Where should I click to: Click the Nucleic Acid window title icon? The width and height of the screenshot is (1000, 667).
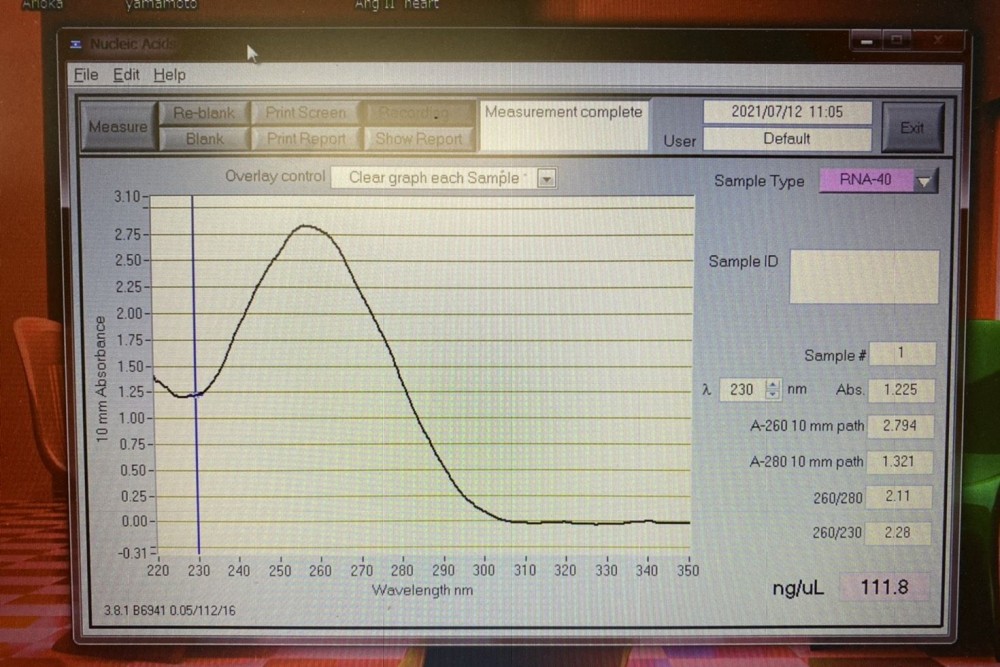click(x=76, y=43)
